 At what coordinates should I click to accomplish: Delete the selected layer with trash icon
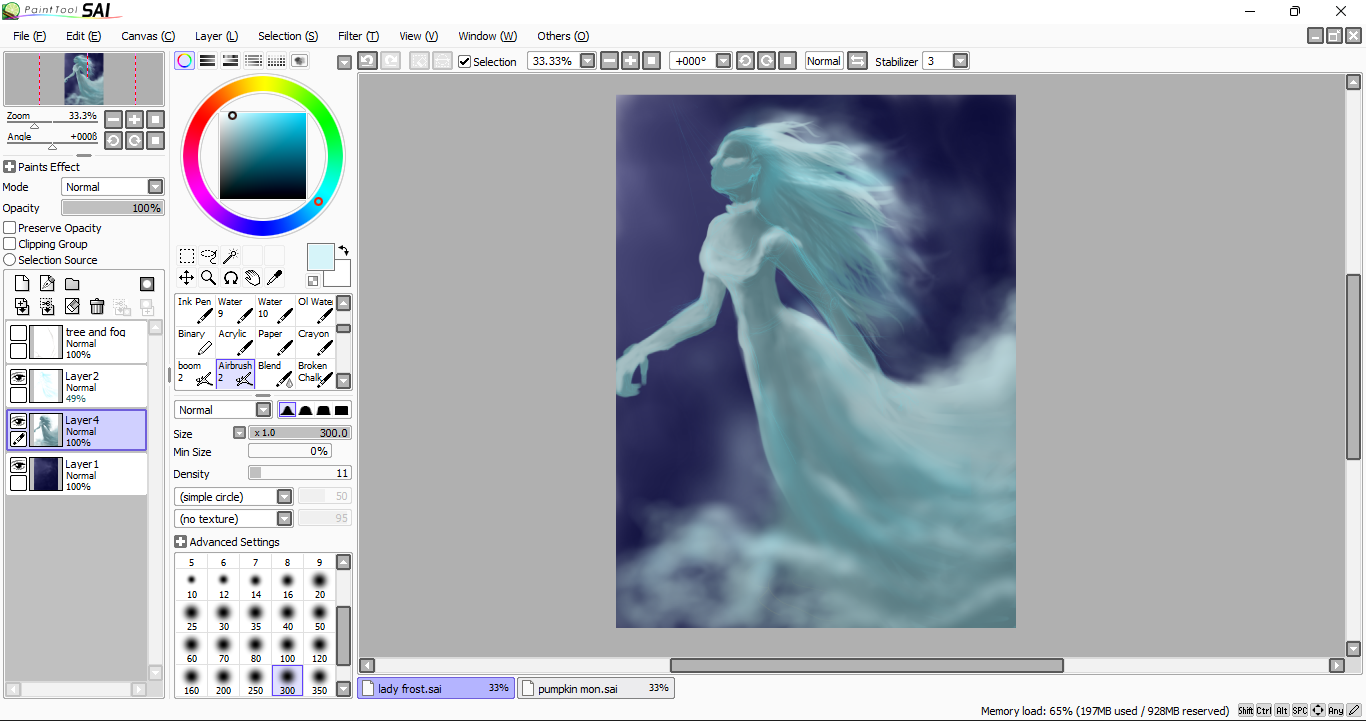97,307
